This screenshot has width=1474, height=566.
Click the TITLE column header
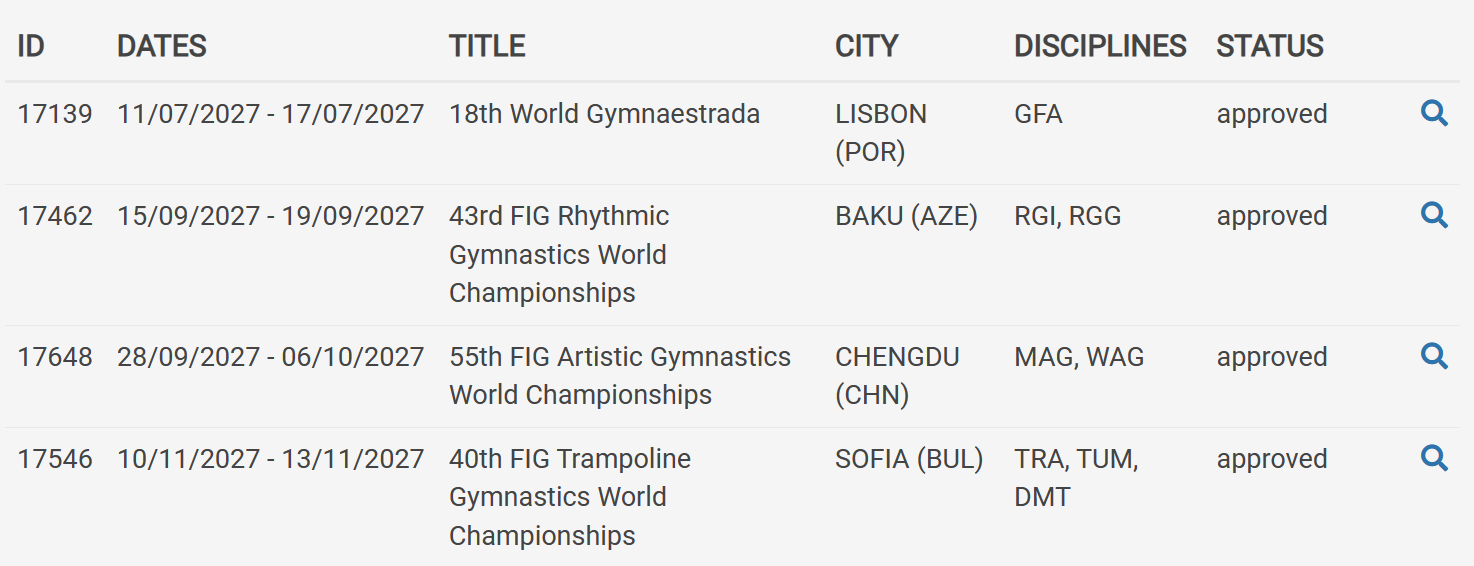487,46
